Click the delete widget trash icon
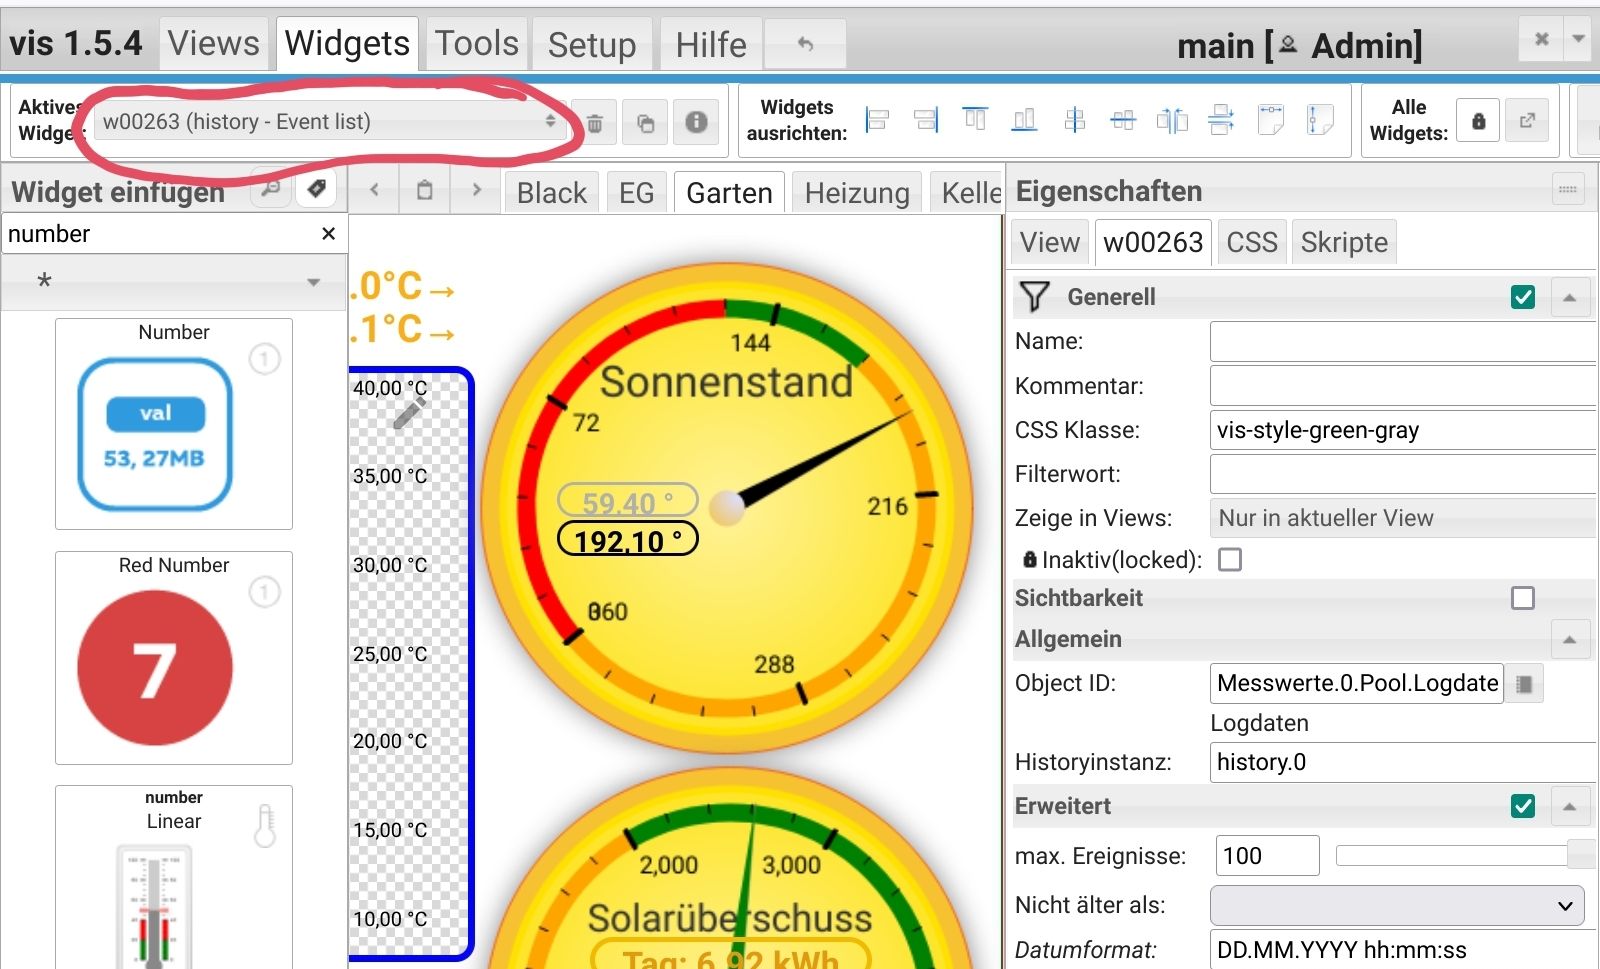This screenshot has height=969, width=1600. 594,123
